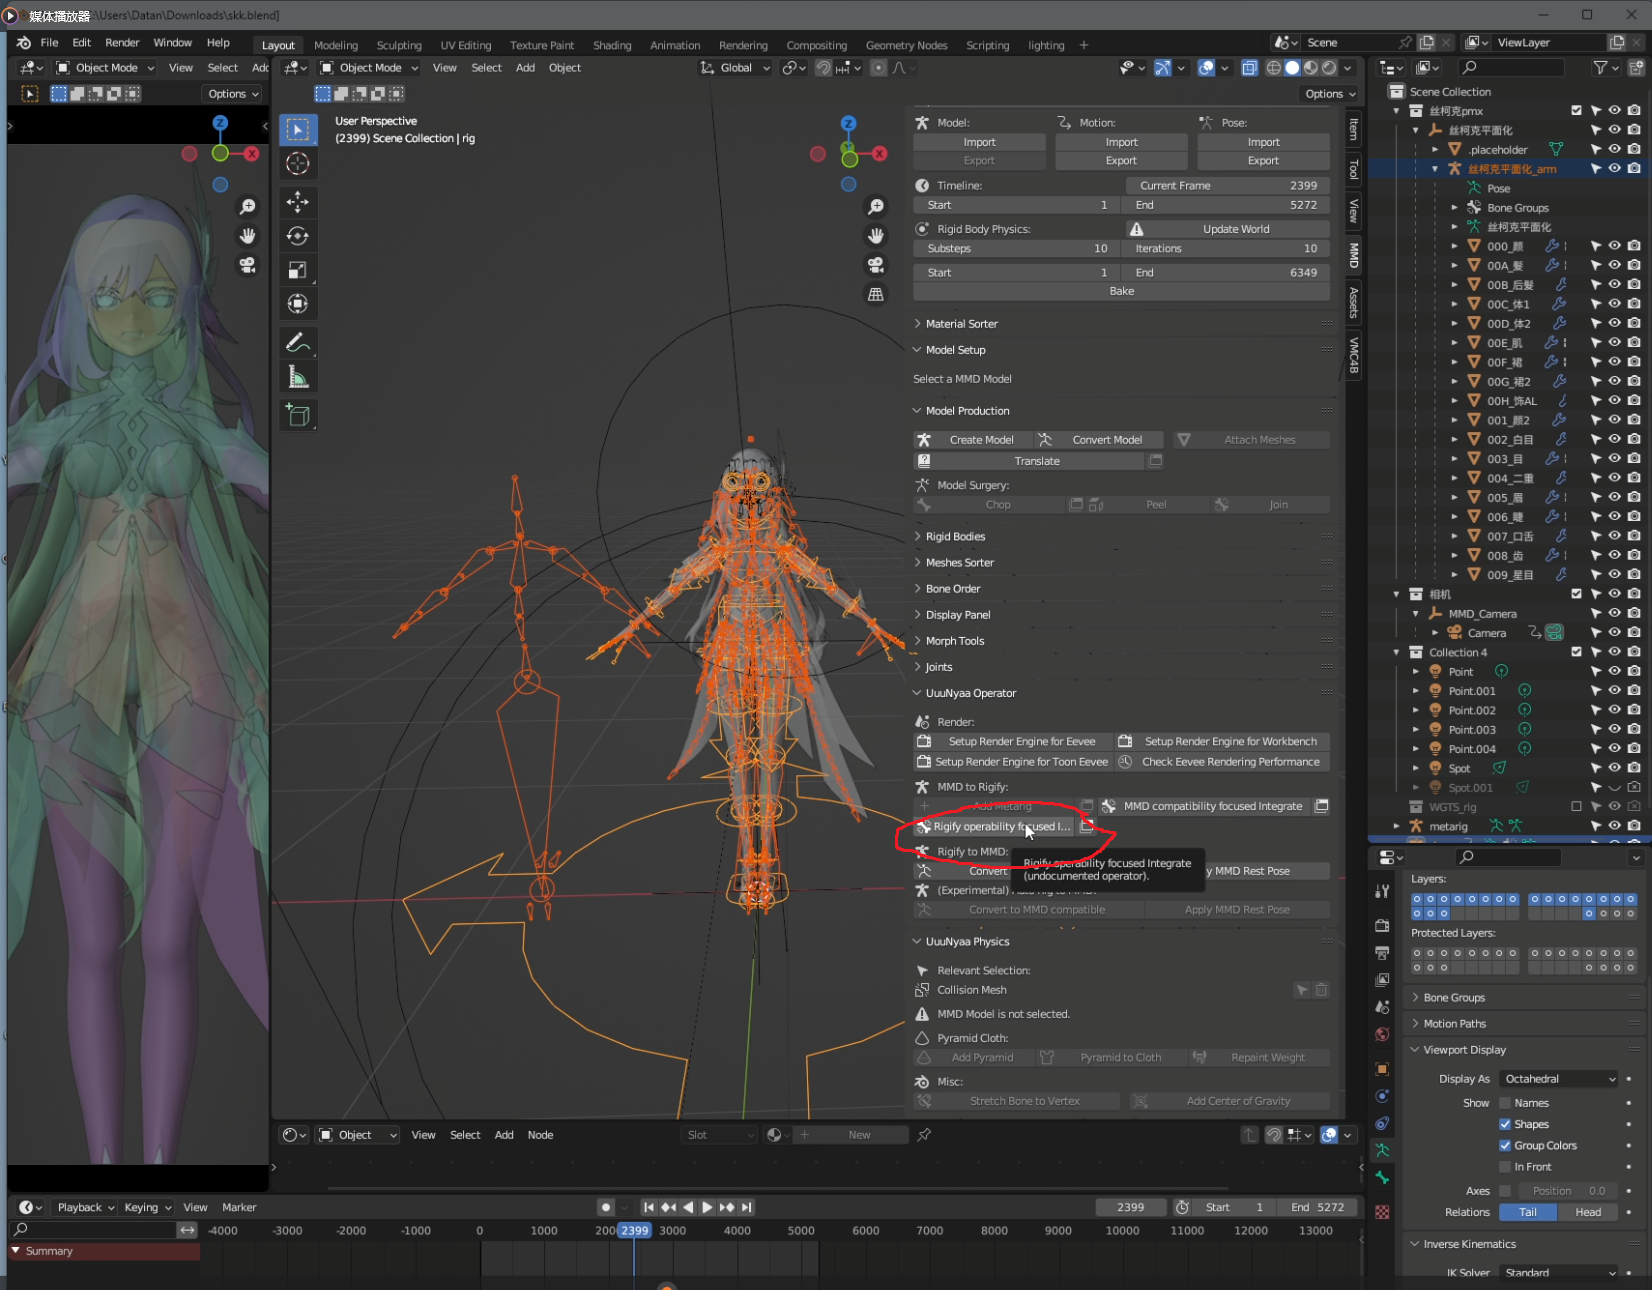Expand the Rigid Bodies section
1652x1290 pixels.
point(955,537)
